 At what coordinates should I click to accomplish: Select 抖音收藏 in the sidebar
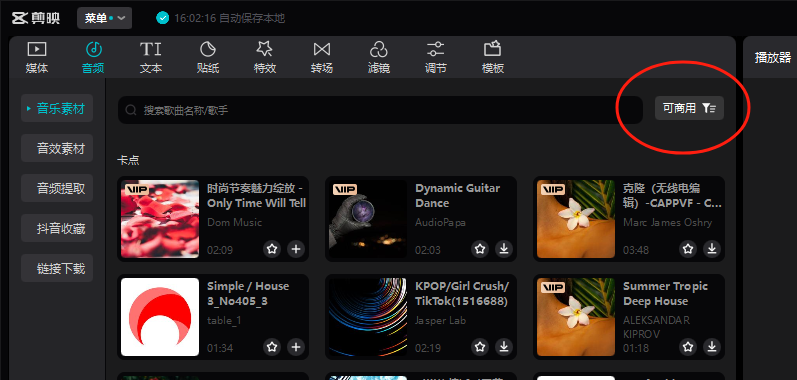tap(57, 229)
